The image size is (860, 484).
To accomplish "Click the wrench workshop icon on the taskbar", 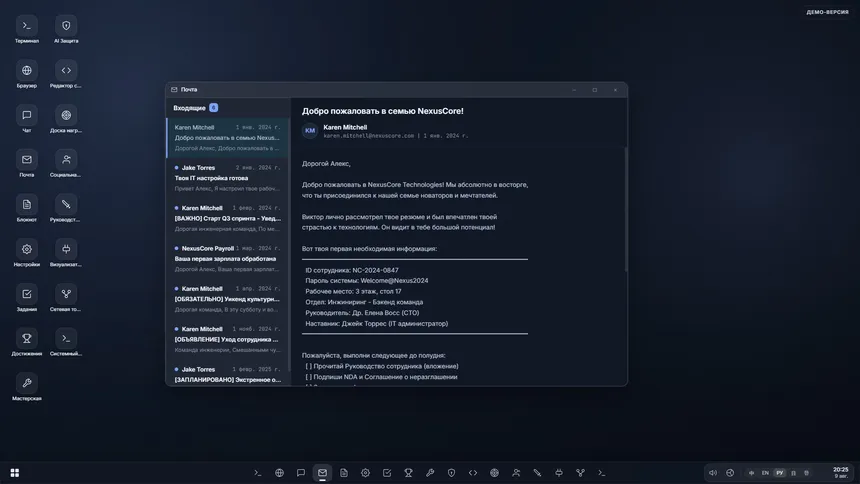I will [430, 472].
